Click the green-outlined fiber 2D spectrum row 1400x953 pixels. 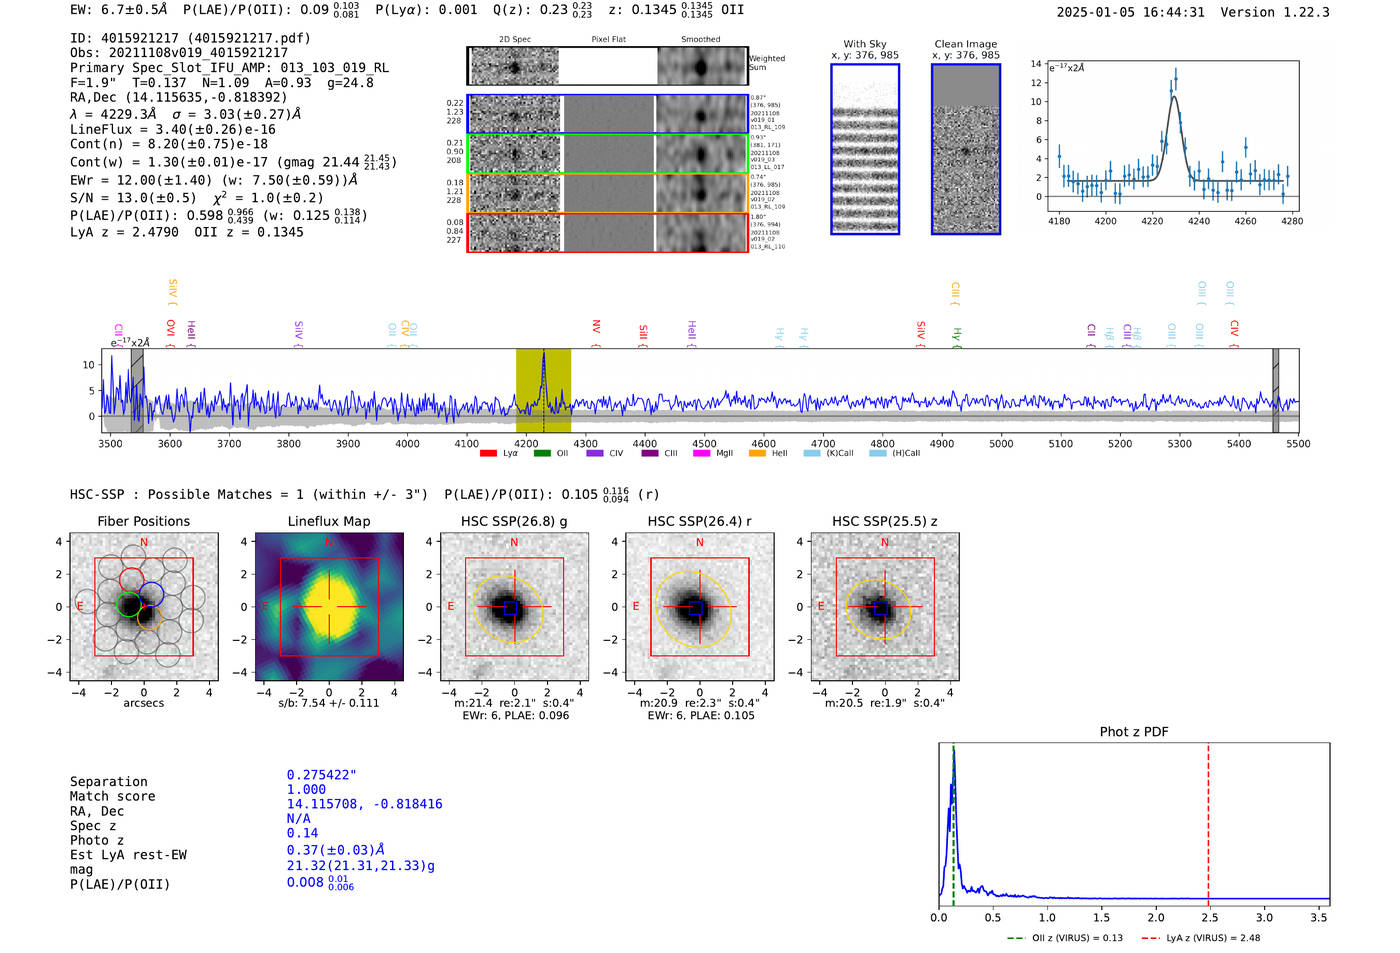point(607,154)
